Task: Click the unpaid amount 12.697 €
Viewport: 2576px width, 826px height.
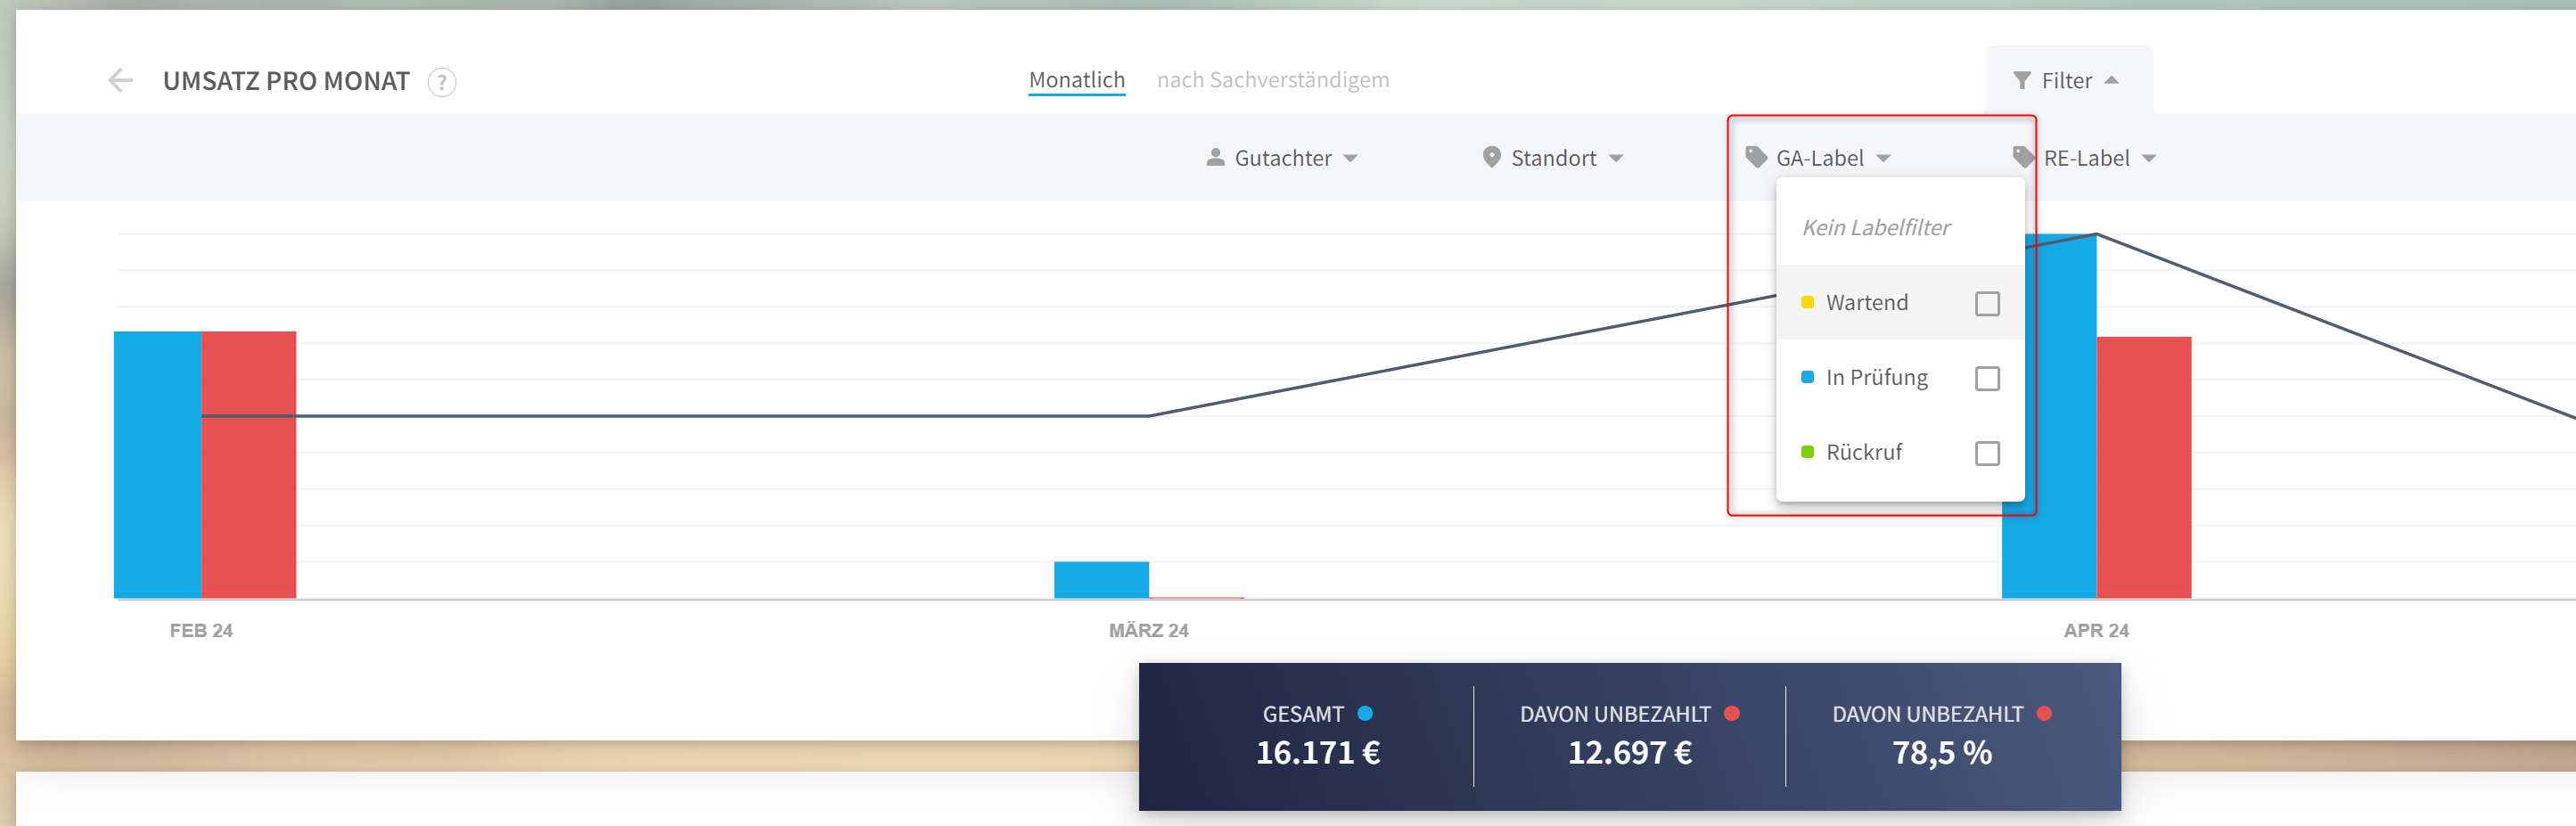Action: pos(1630,753)
